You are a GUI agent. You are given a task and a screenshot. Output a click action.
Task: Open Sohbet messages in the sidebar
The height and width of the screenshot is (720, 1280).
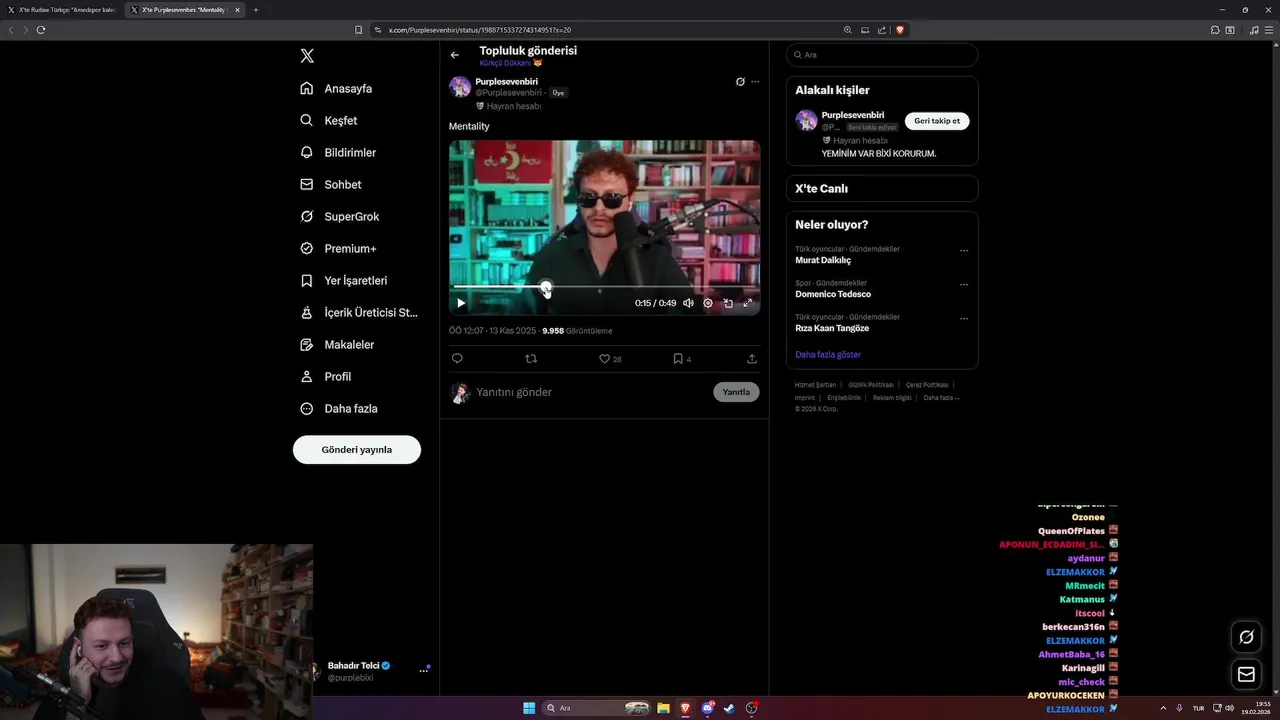[x=331, y=184]
